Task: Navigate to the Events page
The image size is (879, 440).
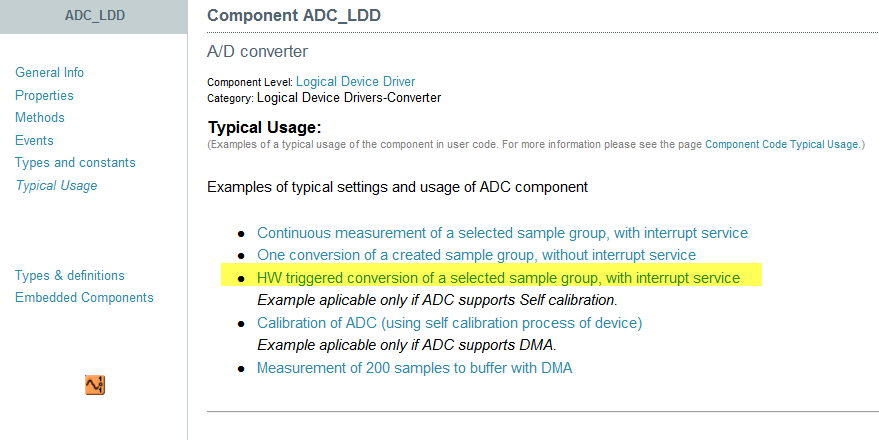Action: coord(34,141)
